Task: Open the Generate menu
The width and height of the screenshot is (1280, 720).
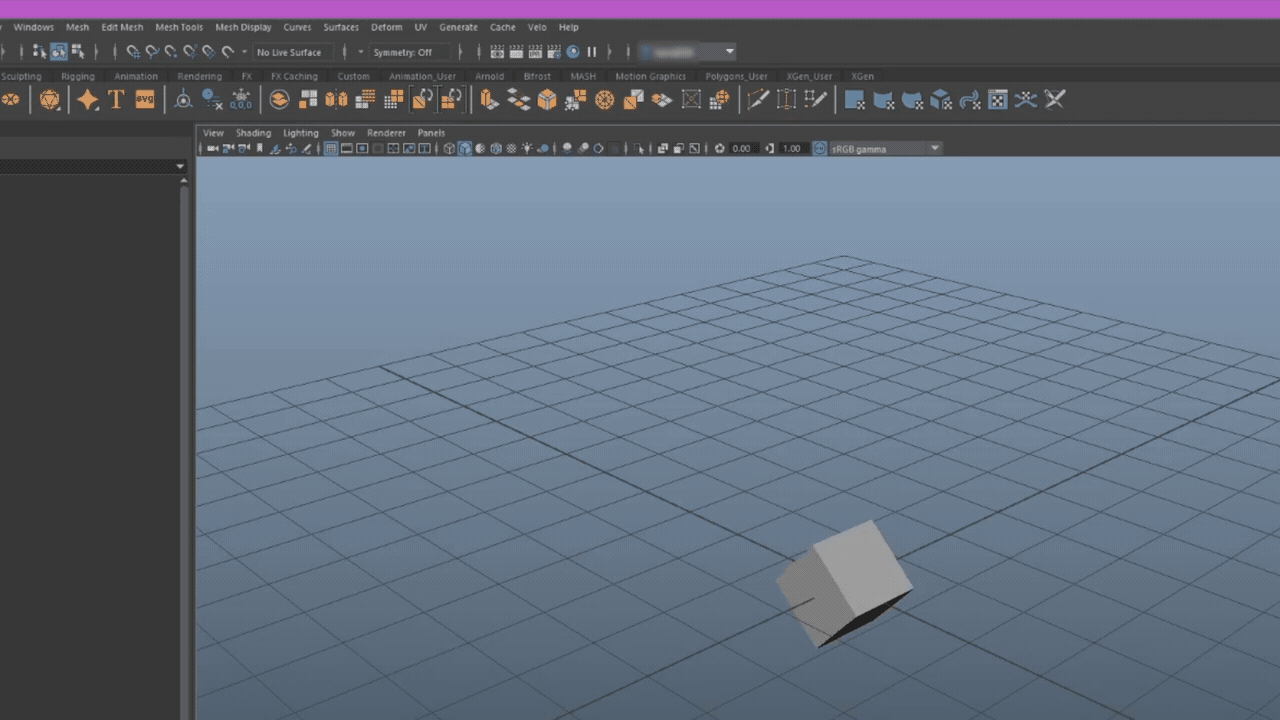Action: click(458, 27)
